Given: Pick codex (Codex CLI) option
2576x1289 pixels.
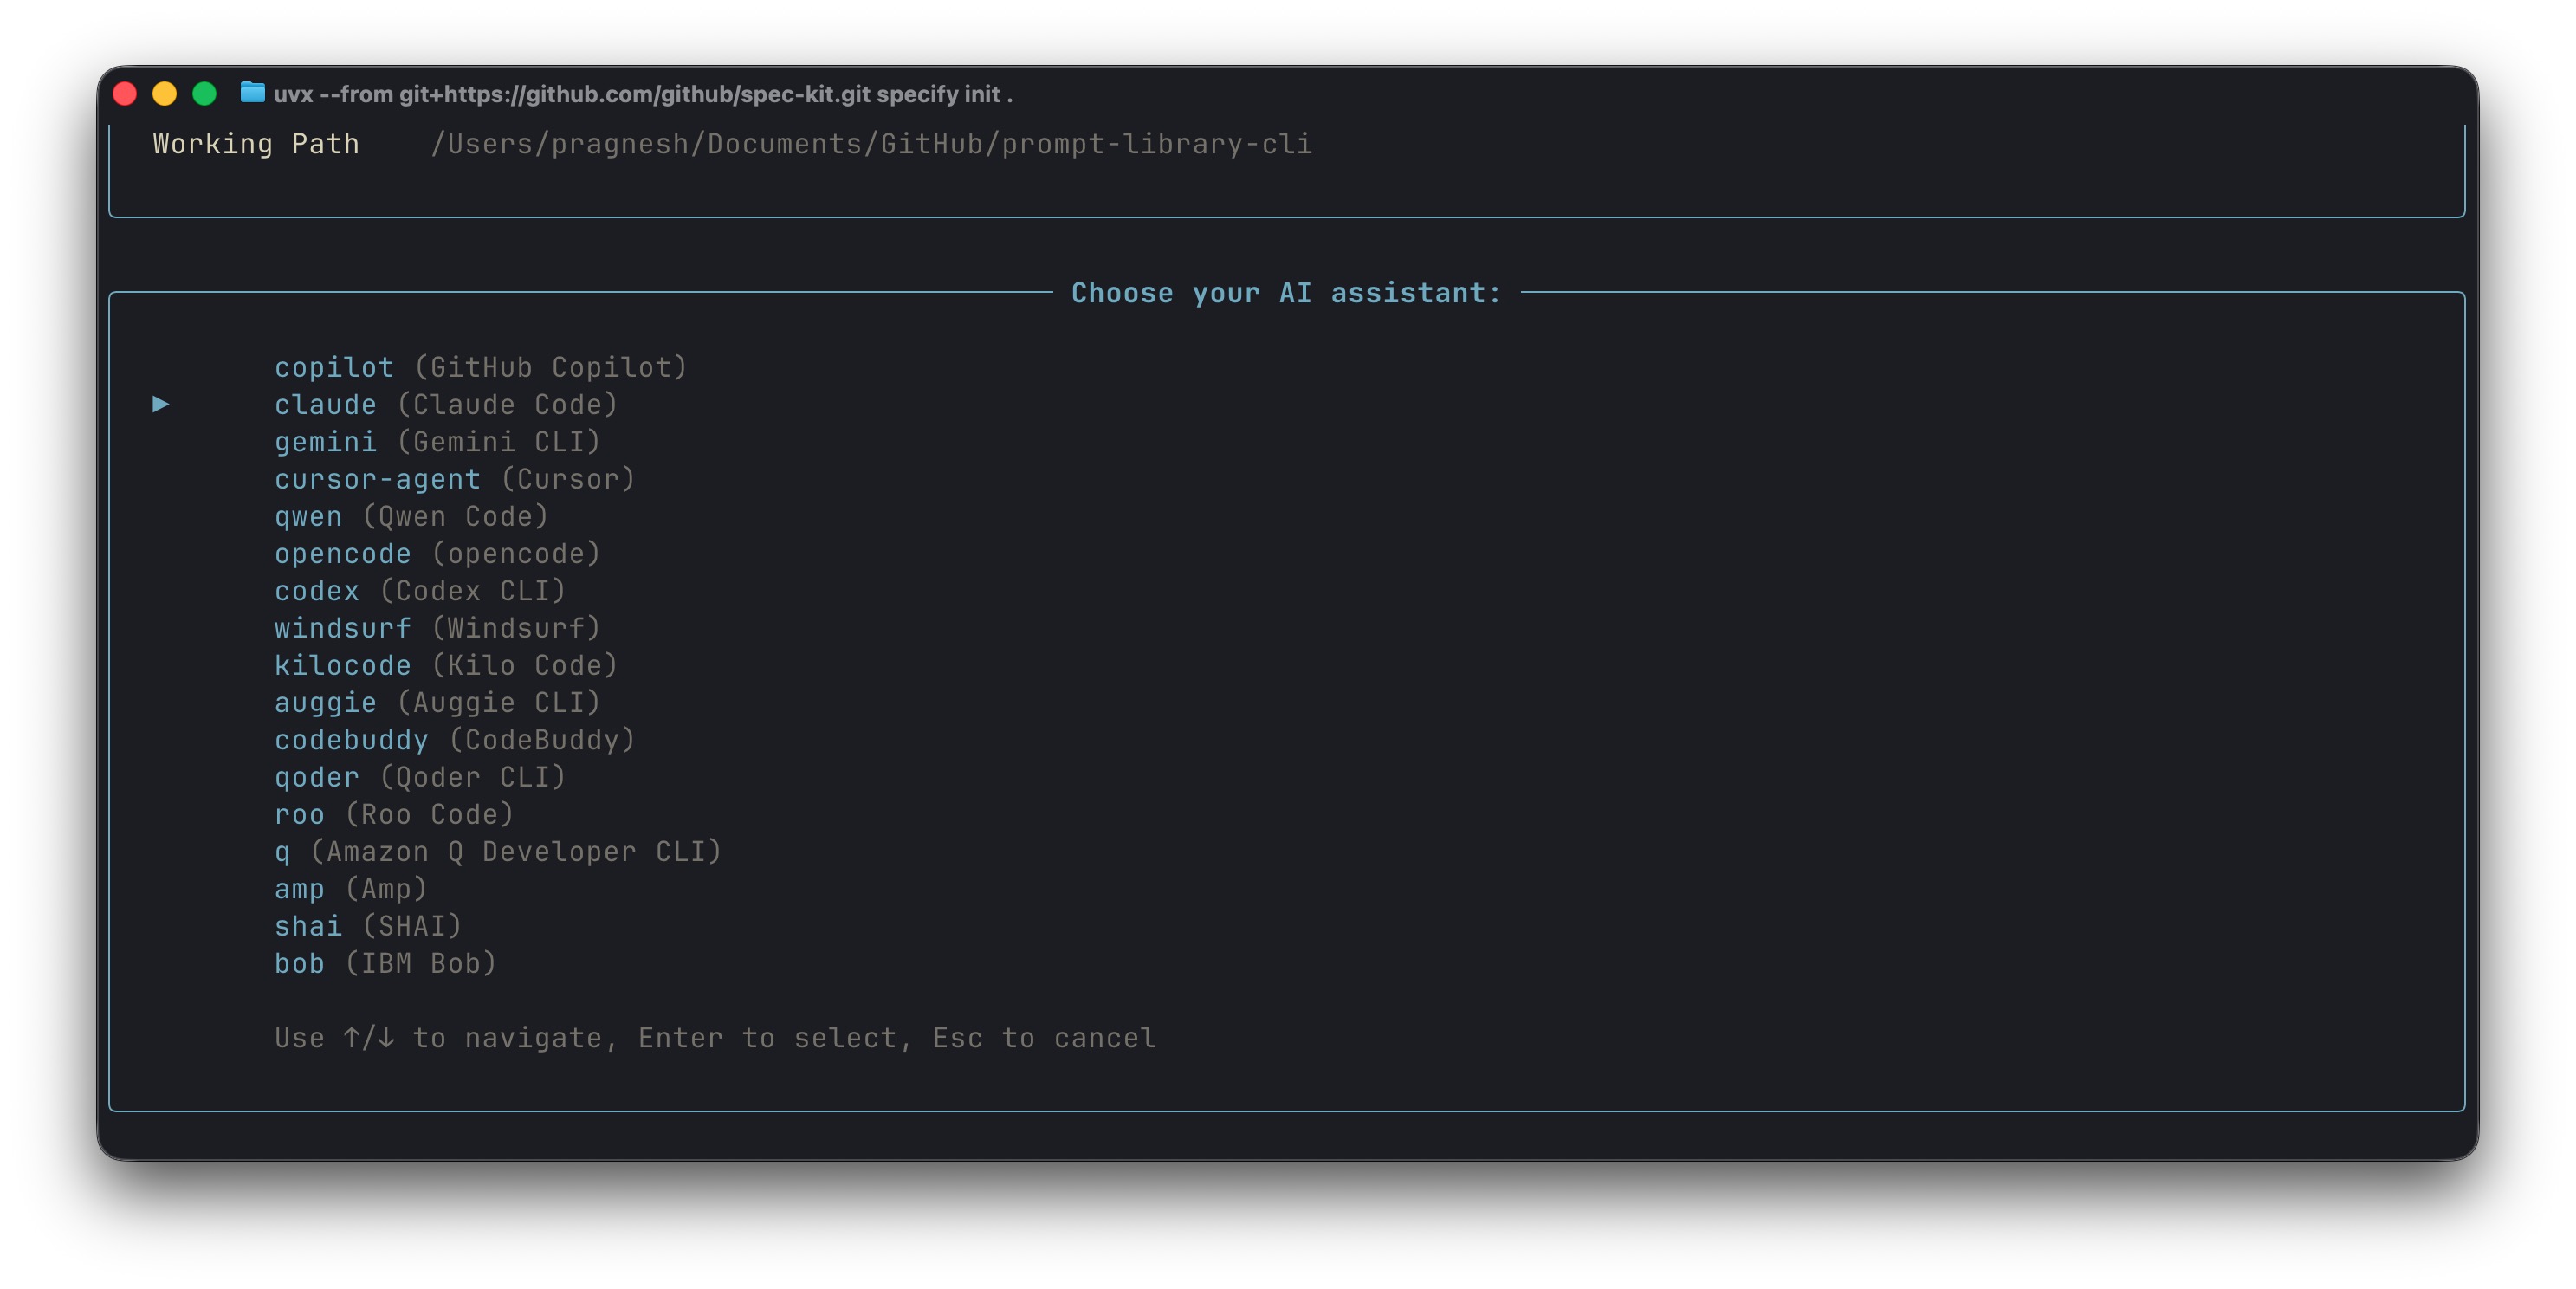Looking at the screenshot, I should [x=420, y=590].
